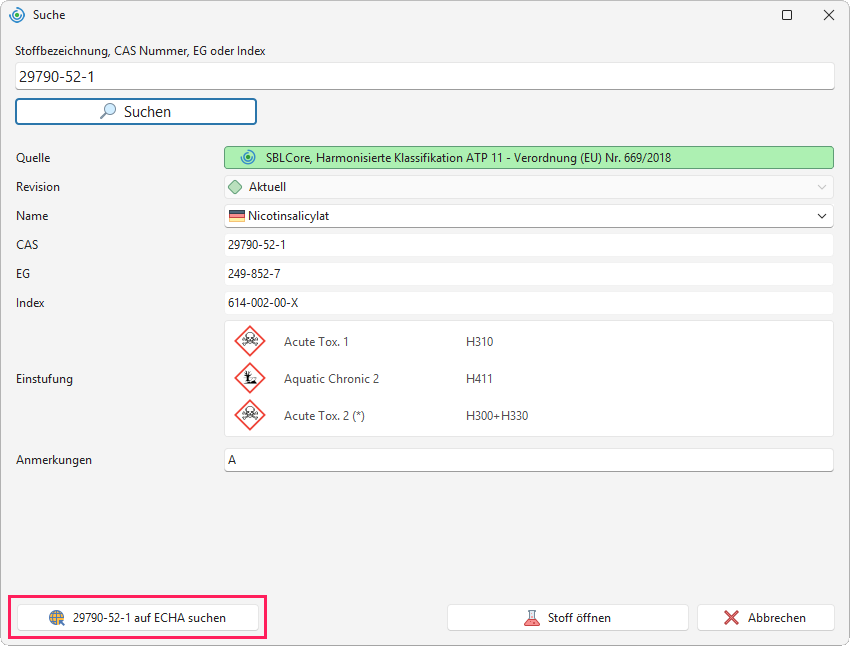Click the CAS field showing 29790-52-1
850x646 pixels.
(529, 245)
